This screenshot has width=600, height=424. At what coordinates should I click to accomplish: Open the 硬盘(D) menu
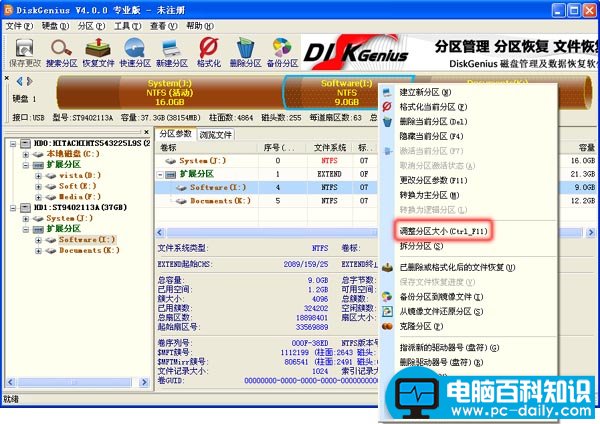[55, 26]
